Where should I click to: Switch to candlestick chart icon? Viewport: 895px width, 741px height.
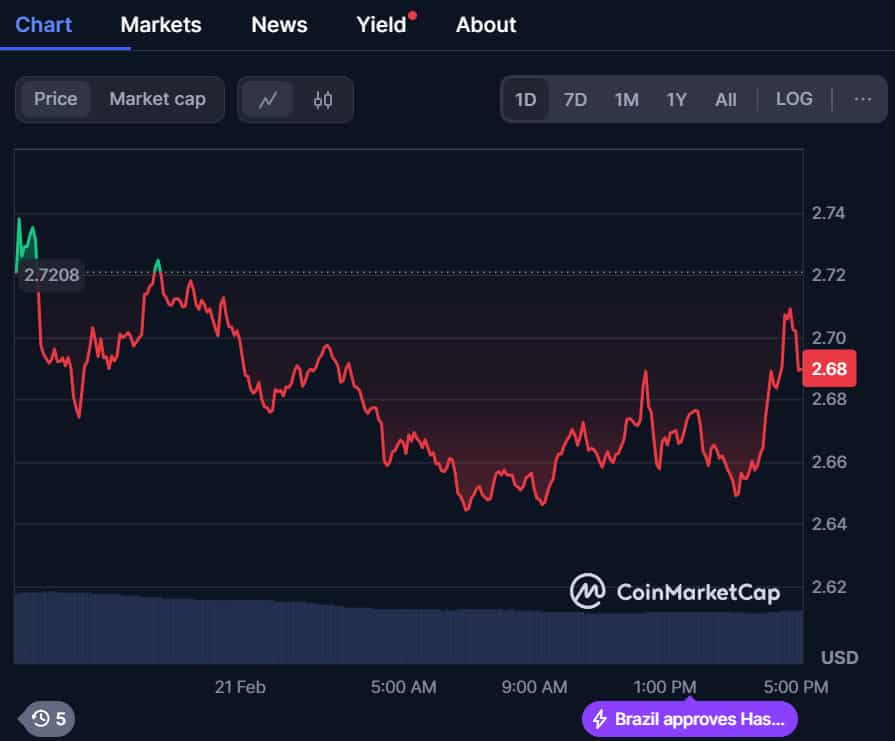click(x=322, y=99)
